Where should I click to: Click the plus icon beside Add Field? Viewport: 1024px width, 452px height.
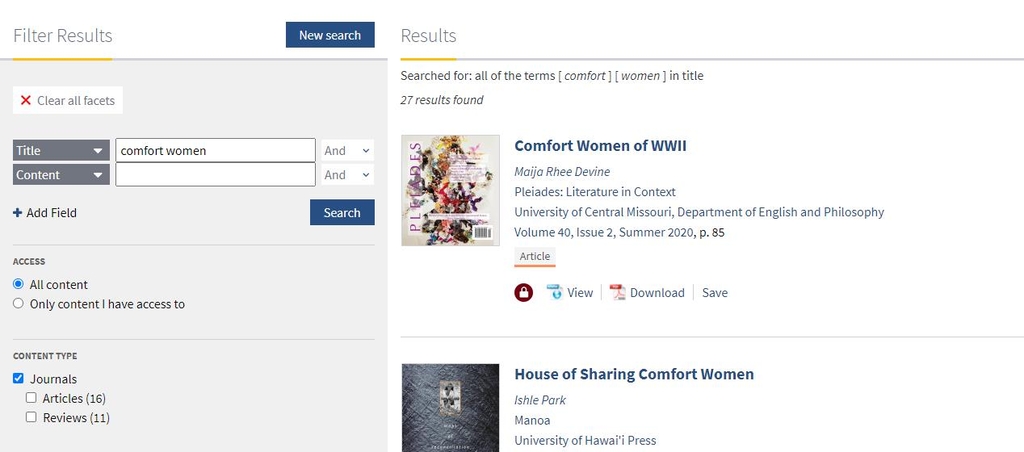(x=17, y=213)
